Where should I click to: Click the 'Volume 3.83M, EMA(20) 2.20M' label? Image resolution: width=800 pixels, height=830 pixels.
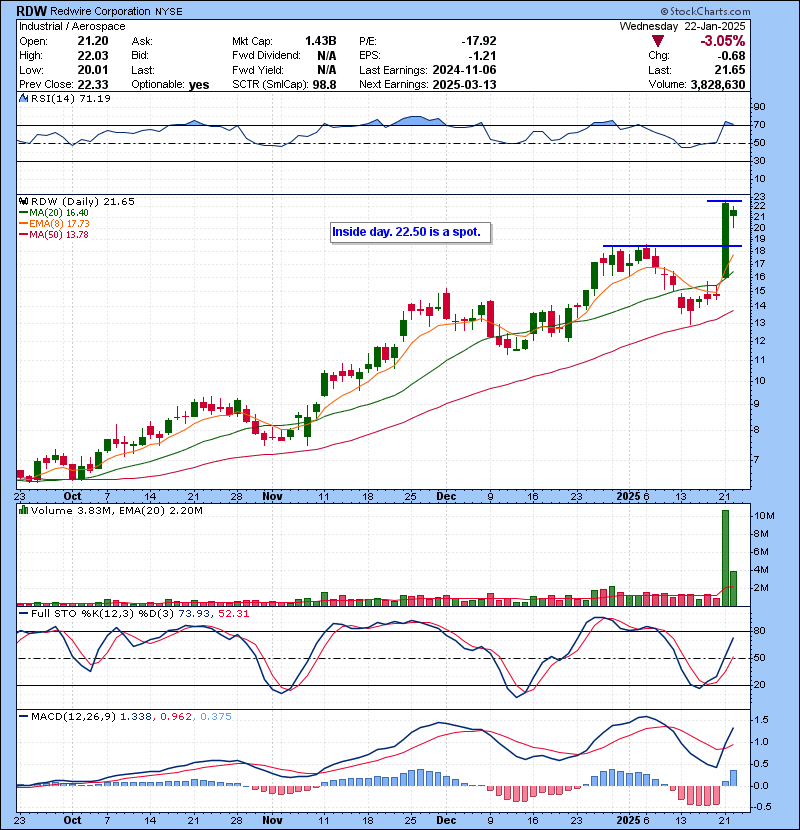[x=116, y=510]
